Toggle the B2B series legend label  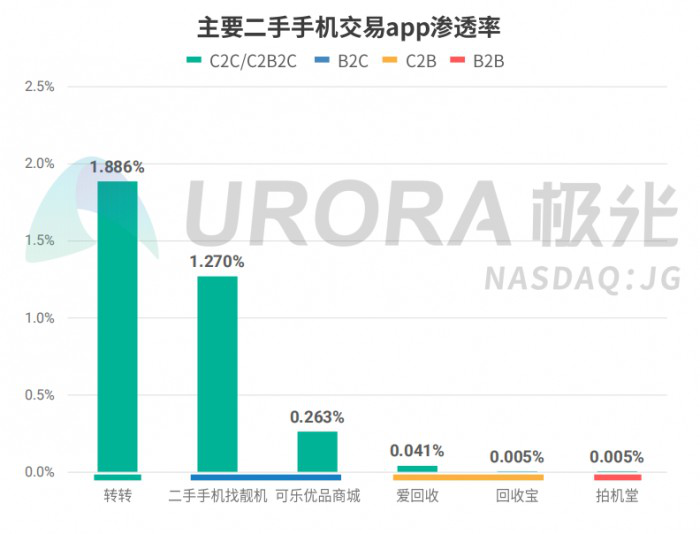point(489,61)
